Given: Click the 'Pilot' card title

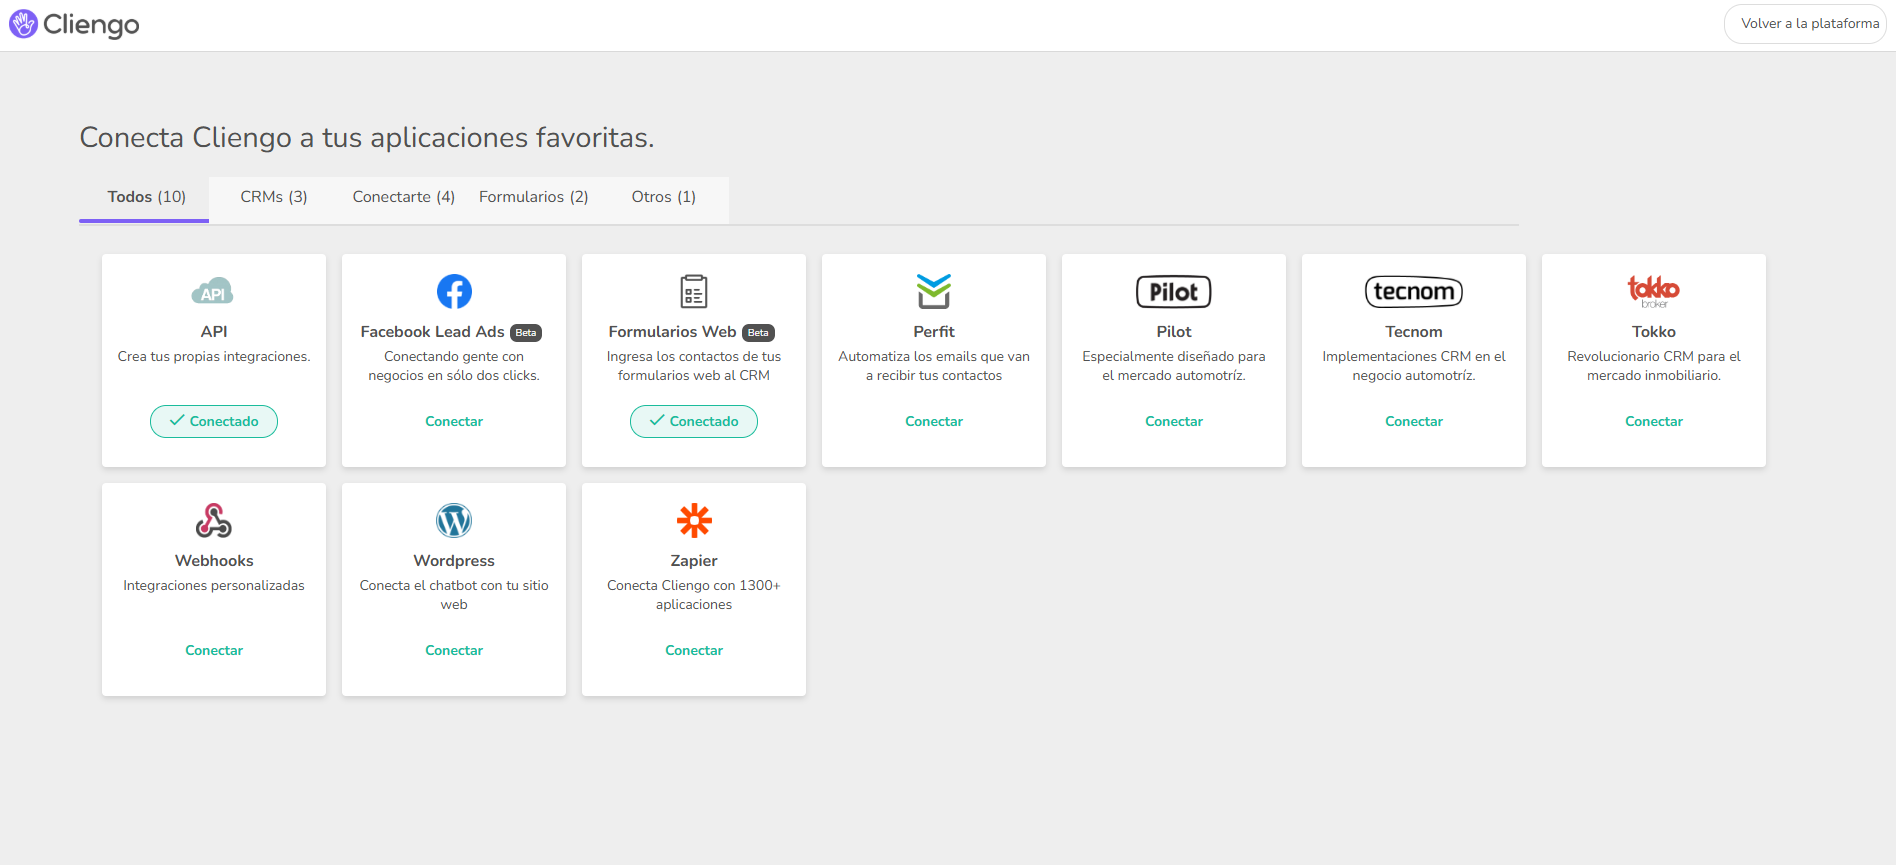Looking at the screenshot, I should click(1174, 332).
